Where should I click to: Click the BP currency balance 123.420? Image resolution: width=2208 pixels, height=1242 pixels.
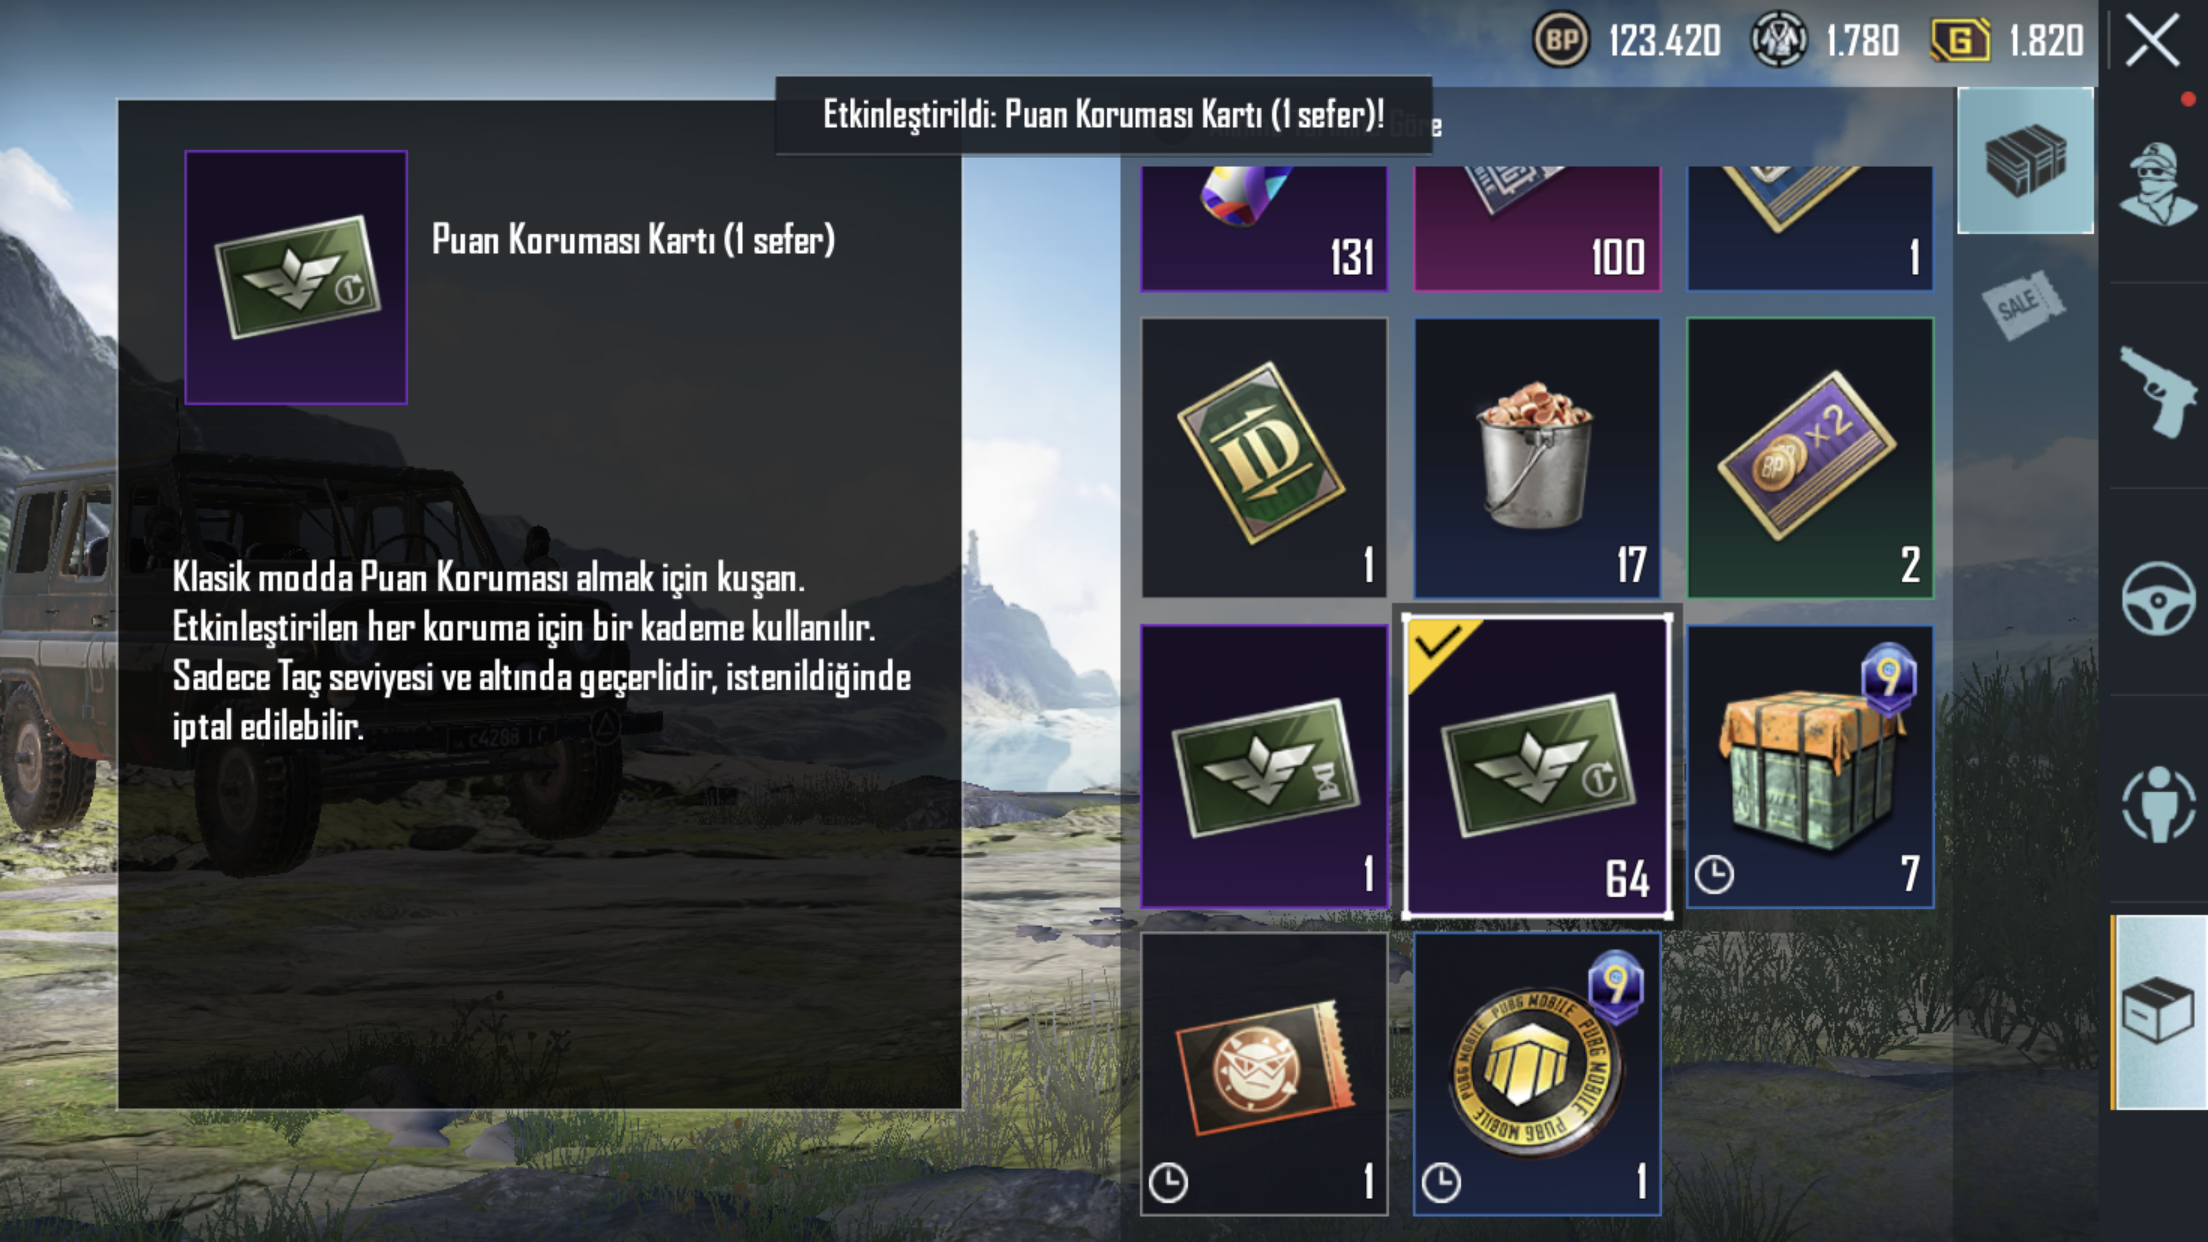pyautogui.click(x=1627, y=41)
